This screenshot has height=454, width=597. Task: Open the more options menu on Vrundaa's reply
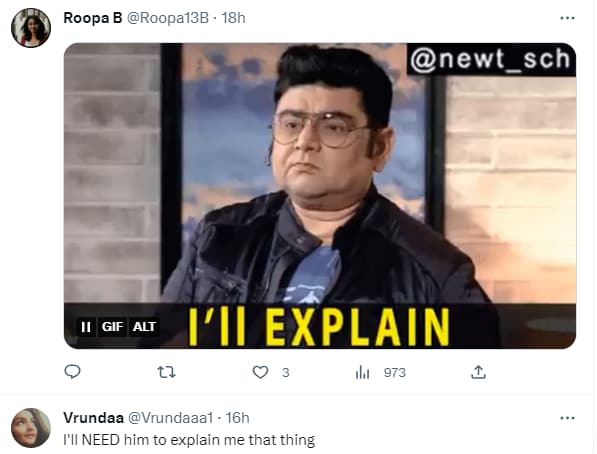567,418
